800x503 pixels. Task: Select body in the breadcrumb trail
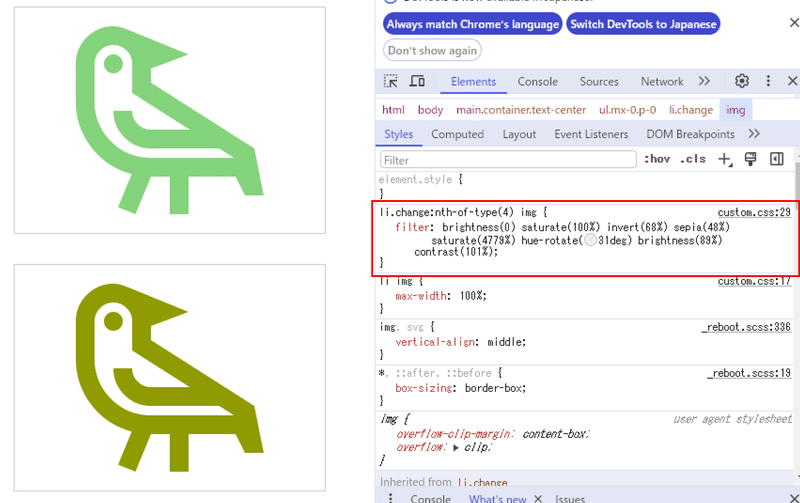pyautogui.click(x=430, y=110)
